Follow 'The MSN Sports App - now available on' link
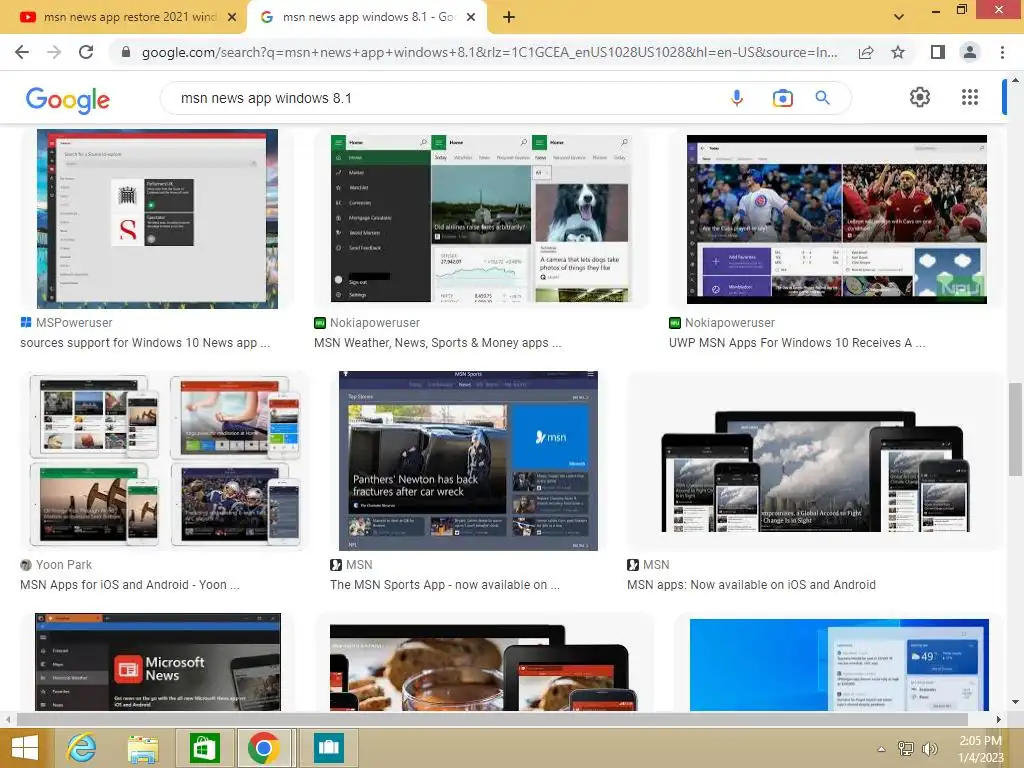1024x768 pixels. (445, 584)
